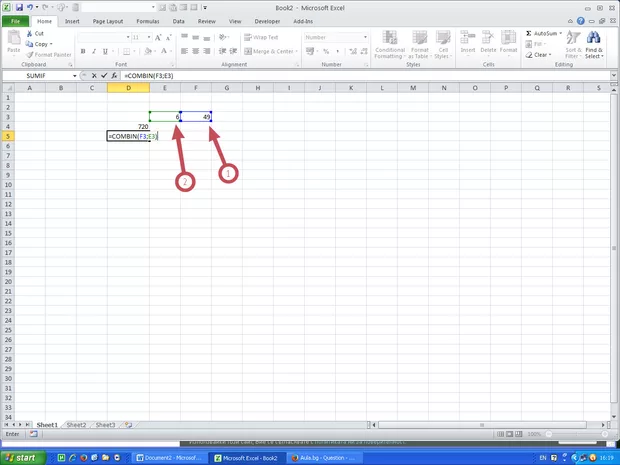Click the Center horizontal alignment icon

click(x=195, y=51)
